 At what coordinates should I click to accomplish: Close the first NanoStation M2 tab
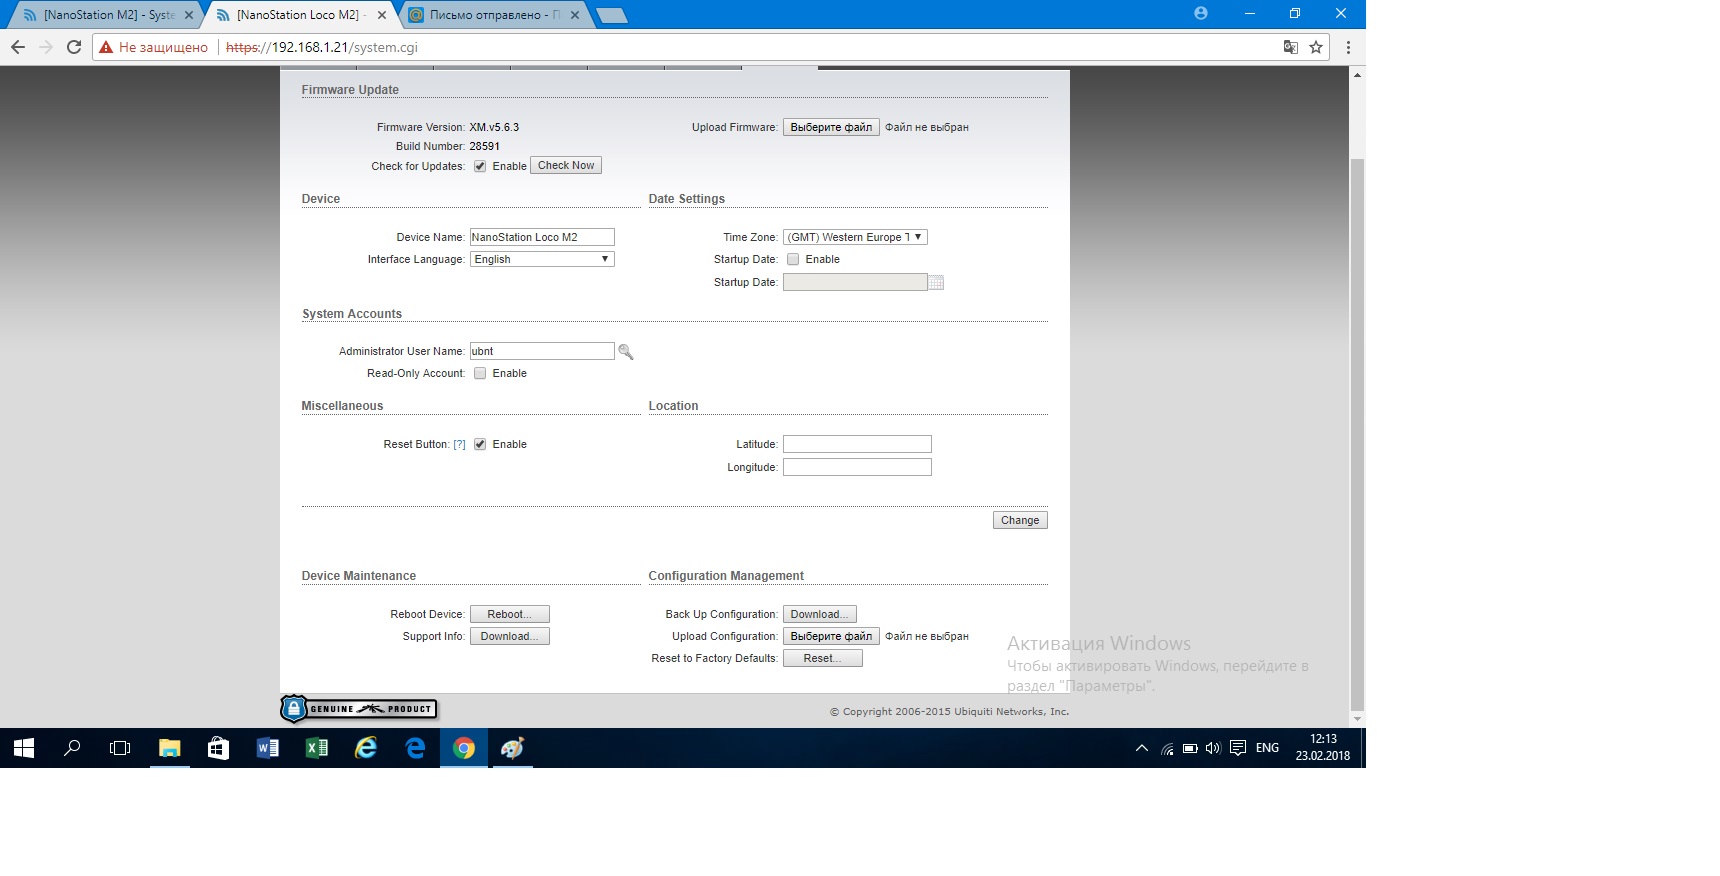189,15
